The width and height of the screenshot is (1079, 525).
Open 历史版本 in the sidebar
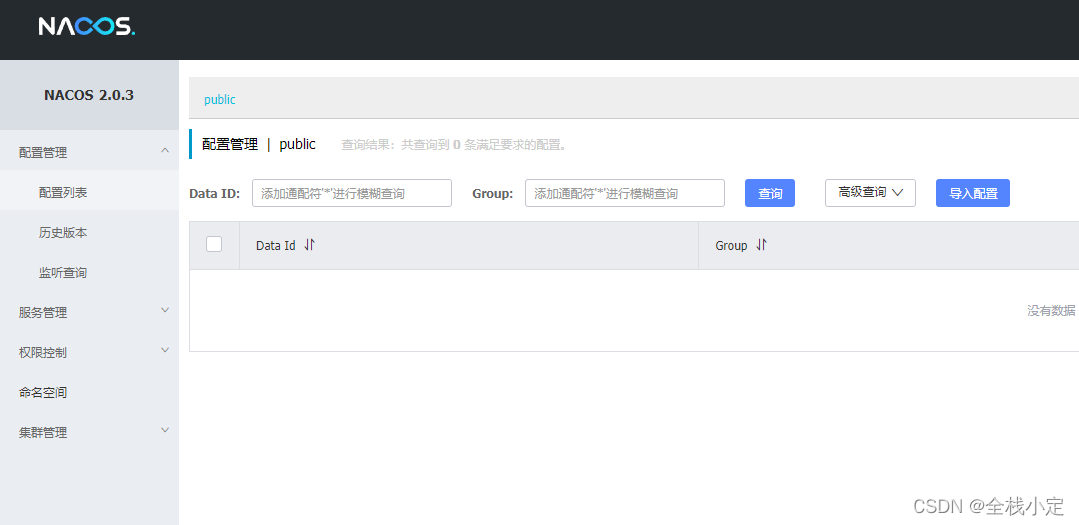click(89, 233)
